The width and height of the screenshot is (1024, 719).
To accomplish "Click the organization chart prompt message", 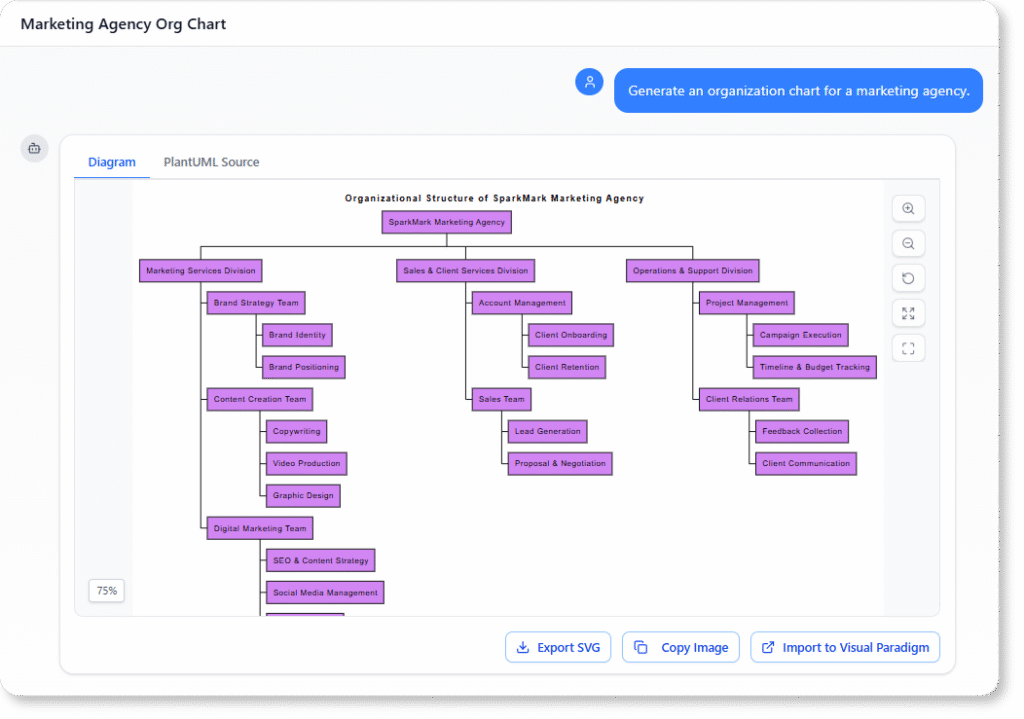I will (x=798, y=90).
